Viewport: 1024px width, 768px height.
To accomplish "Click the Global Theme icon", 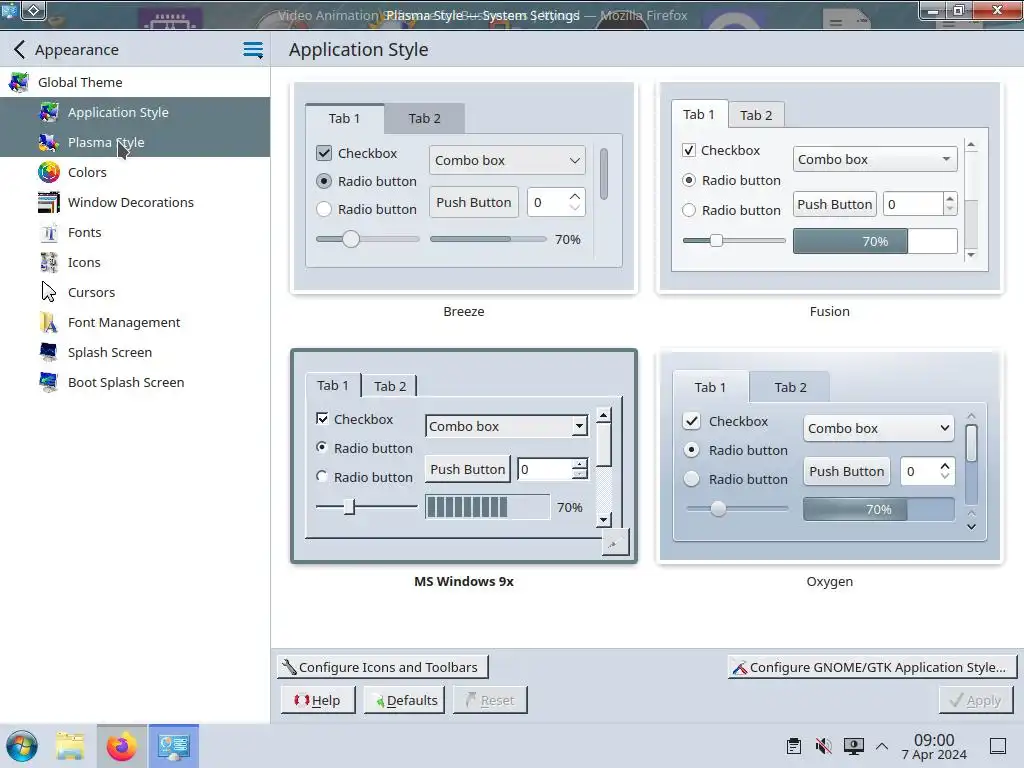I will pyautogui.click(x=18, y=82).
